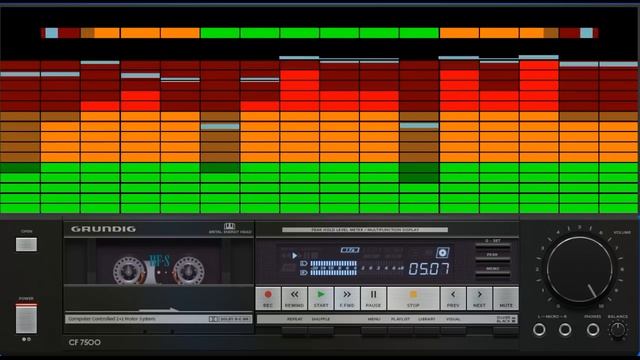The height and width of the screenshot is (360, 640).
Task: Click the F.FWD fast-forward button
Action: (347, 298)
